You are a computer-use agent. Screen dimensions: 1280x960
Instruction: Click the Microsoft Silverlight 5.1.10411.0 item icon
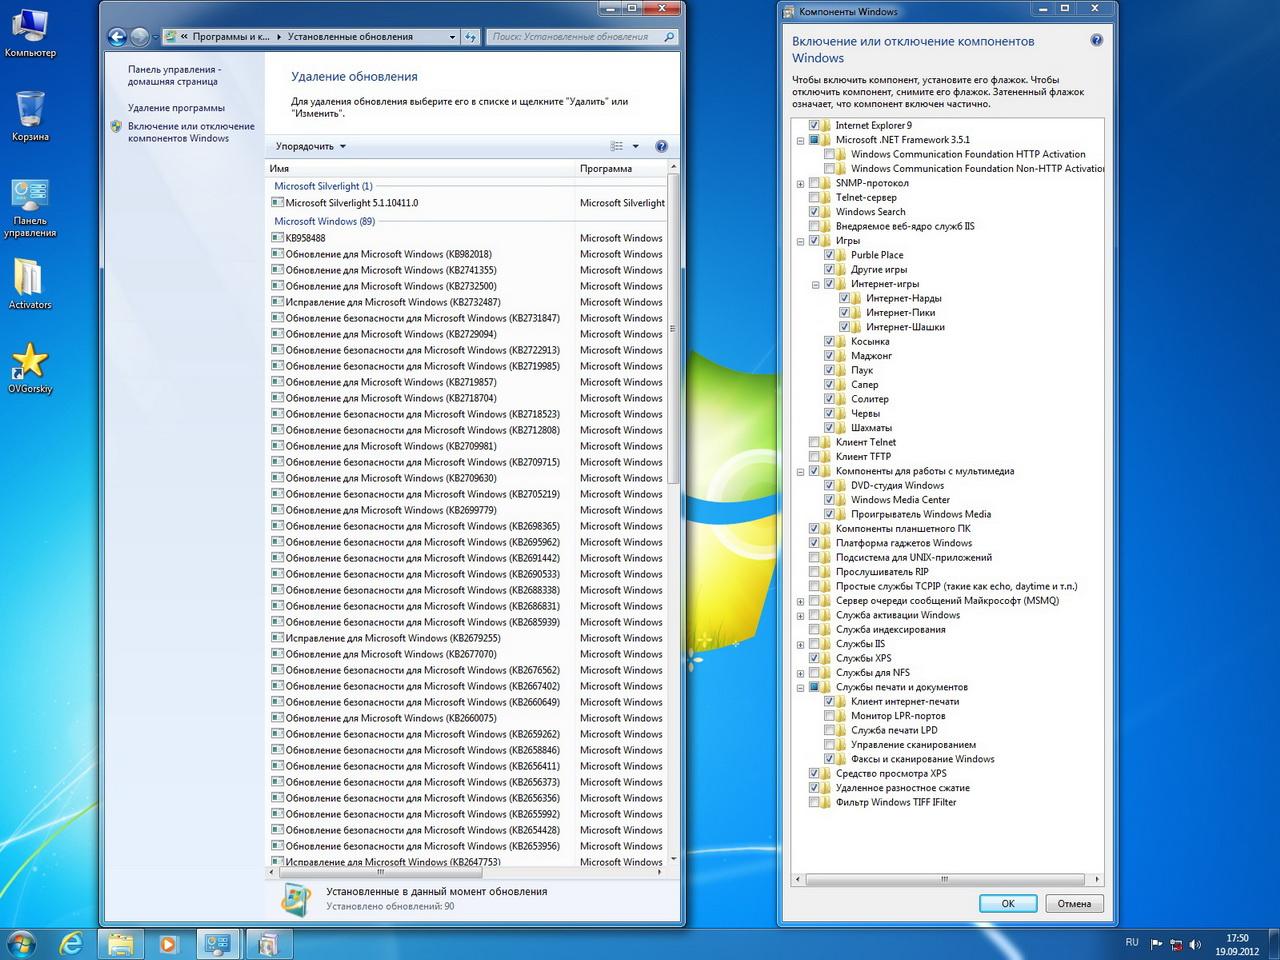click(277, 202)
